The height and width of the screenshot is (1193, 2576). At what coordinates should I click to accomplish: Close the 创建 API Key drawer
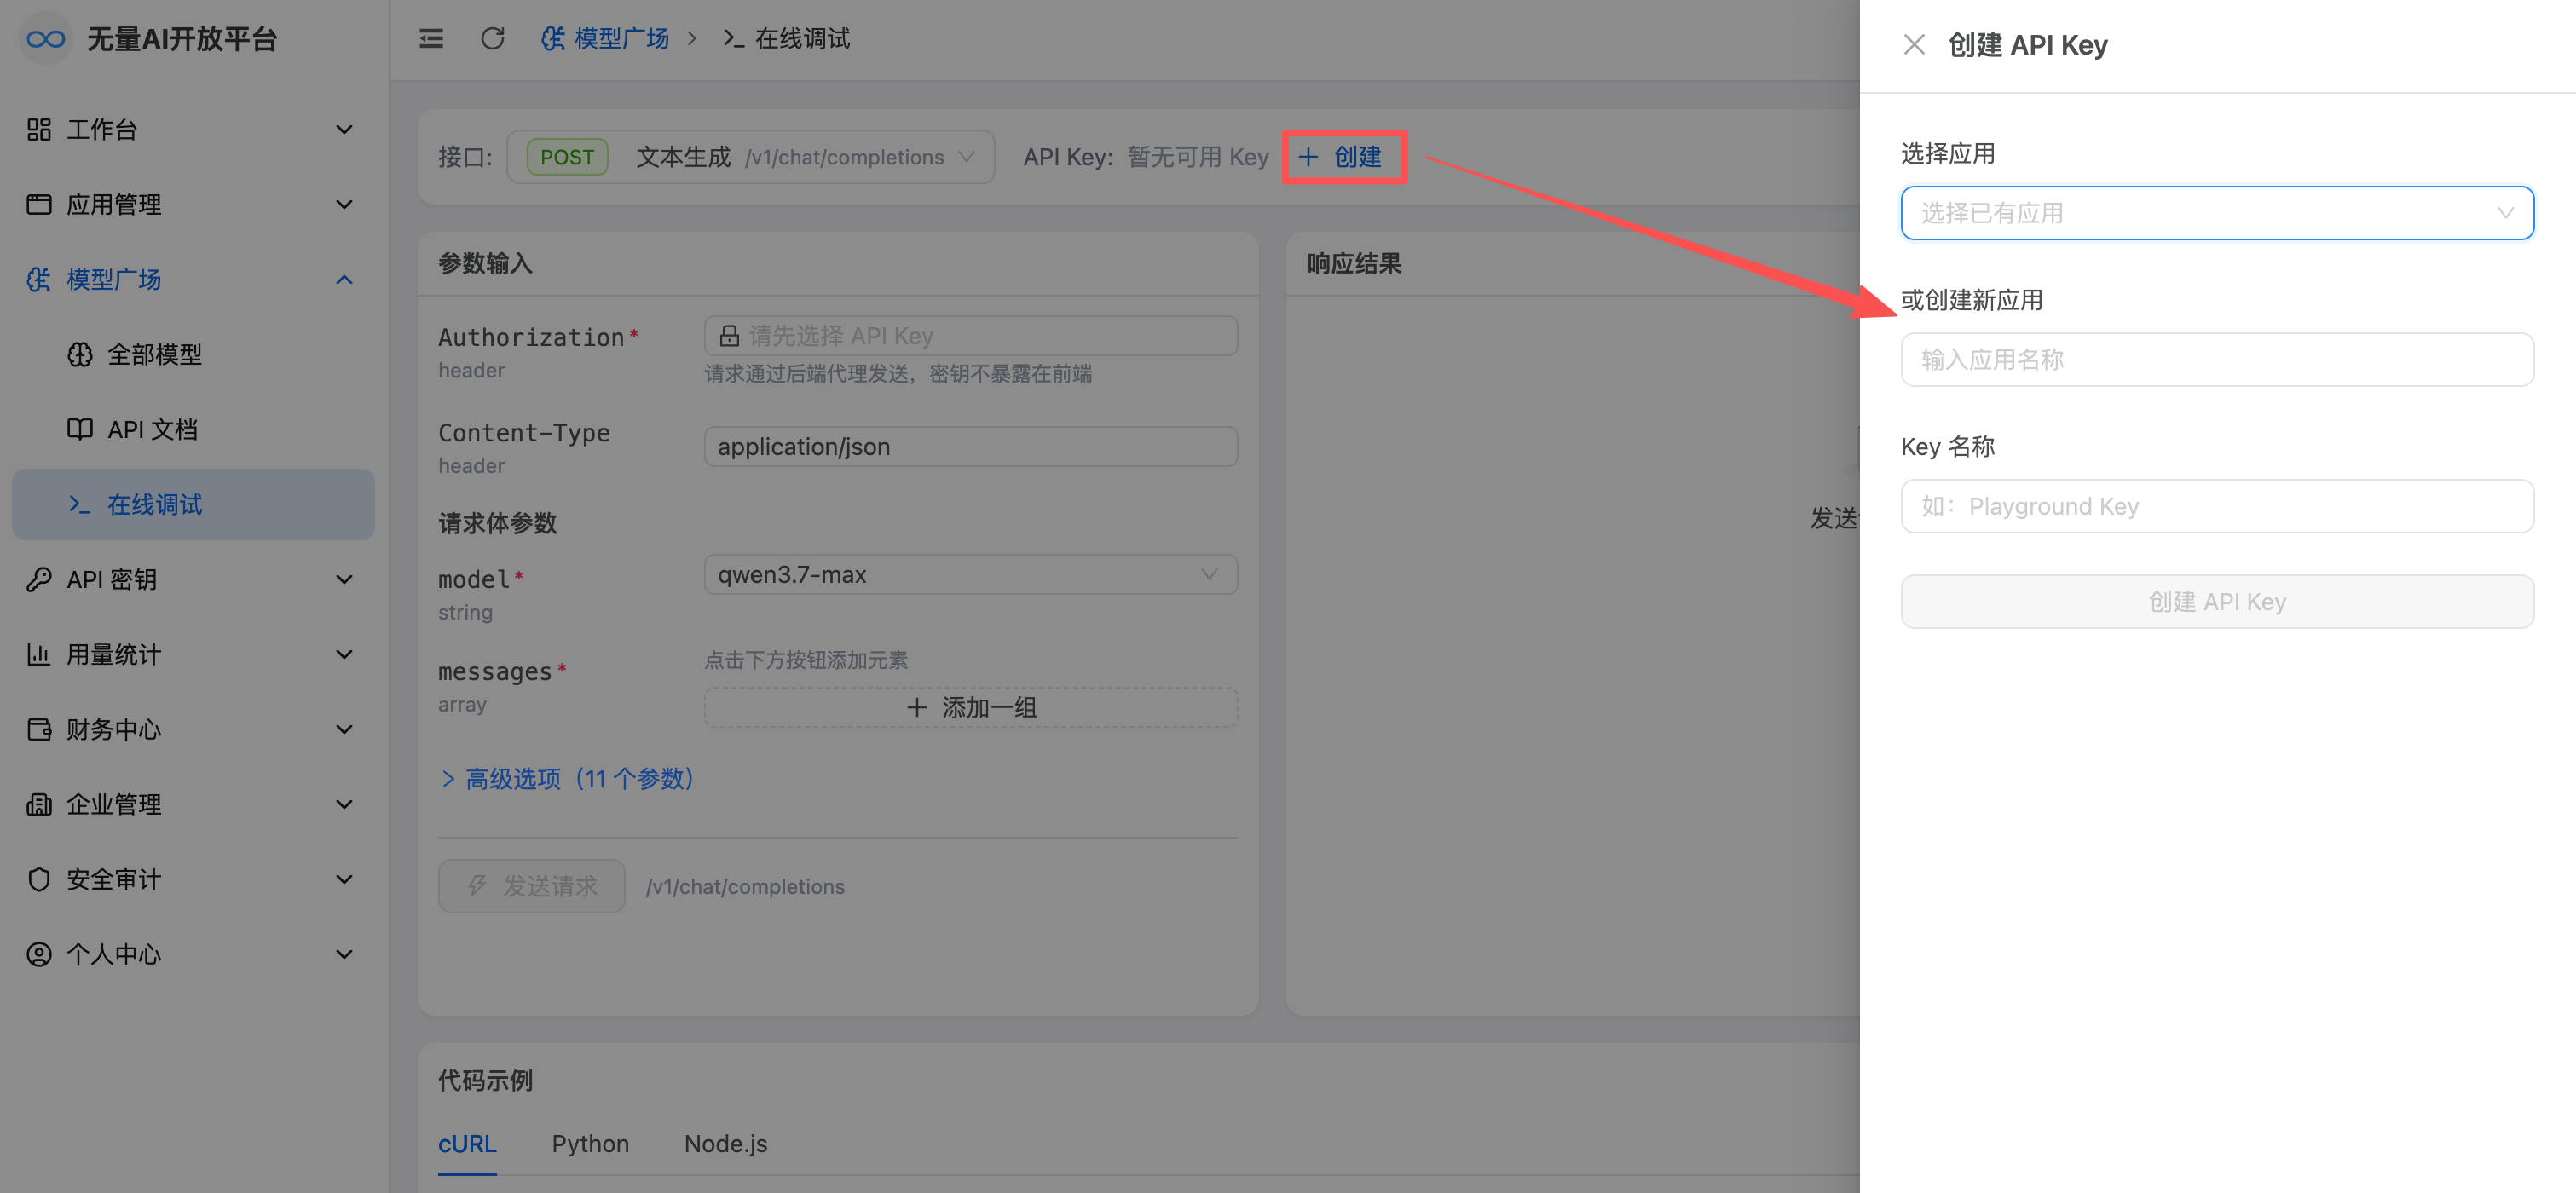pyautogui.click(x=1914, y=45)
